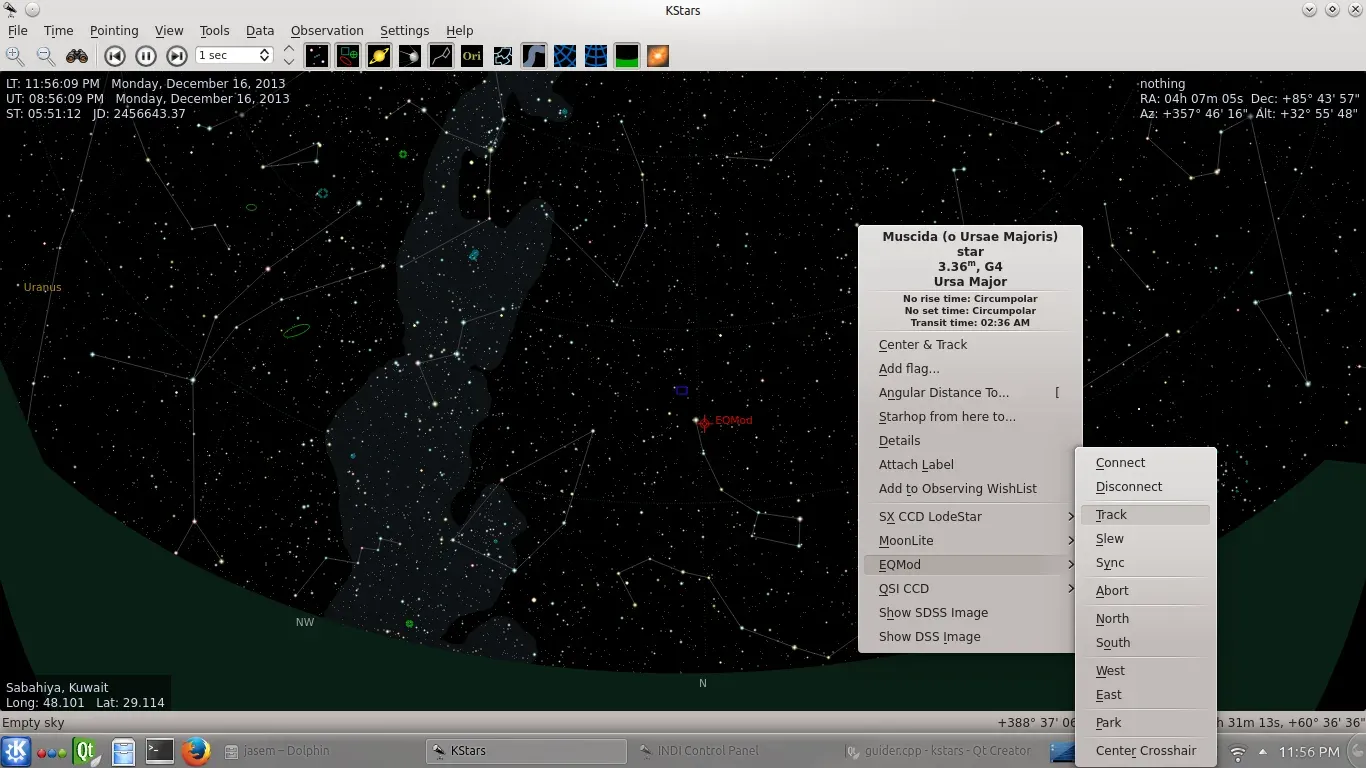Click Abort in the EQMod submenu
The width and height of the screenshot is (1366, 768).
[1145, 591]
